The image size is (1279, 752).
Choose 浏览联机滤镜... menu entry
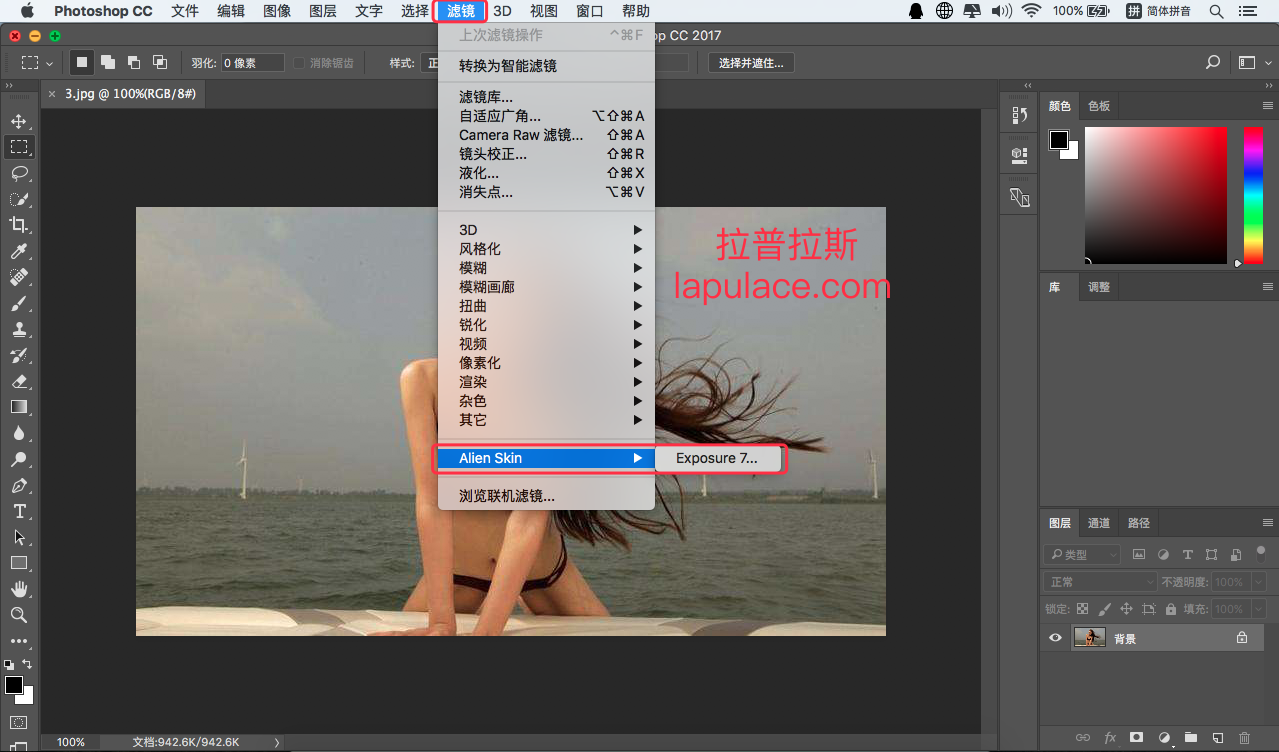coord(506,496)
